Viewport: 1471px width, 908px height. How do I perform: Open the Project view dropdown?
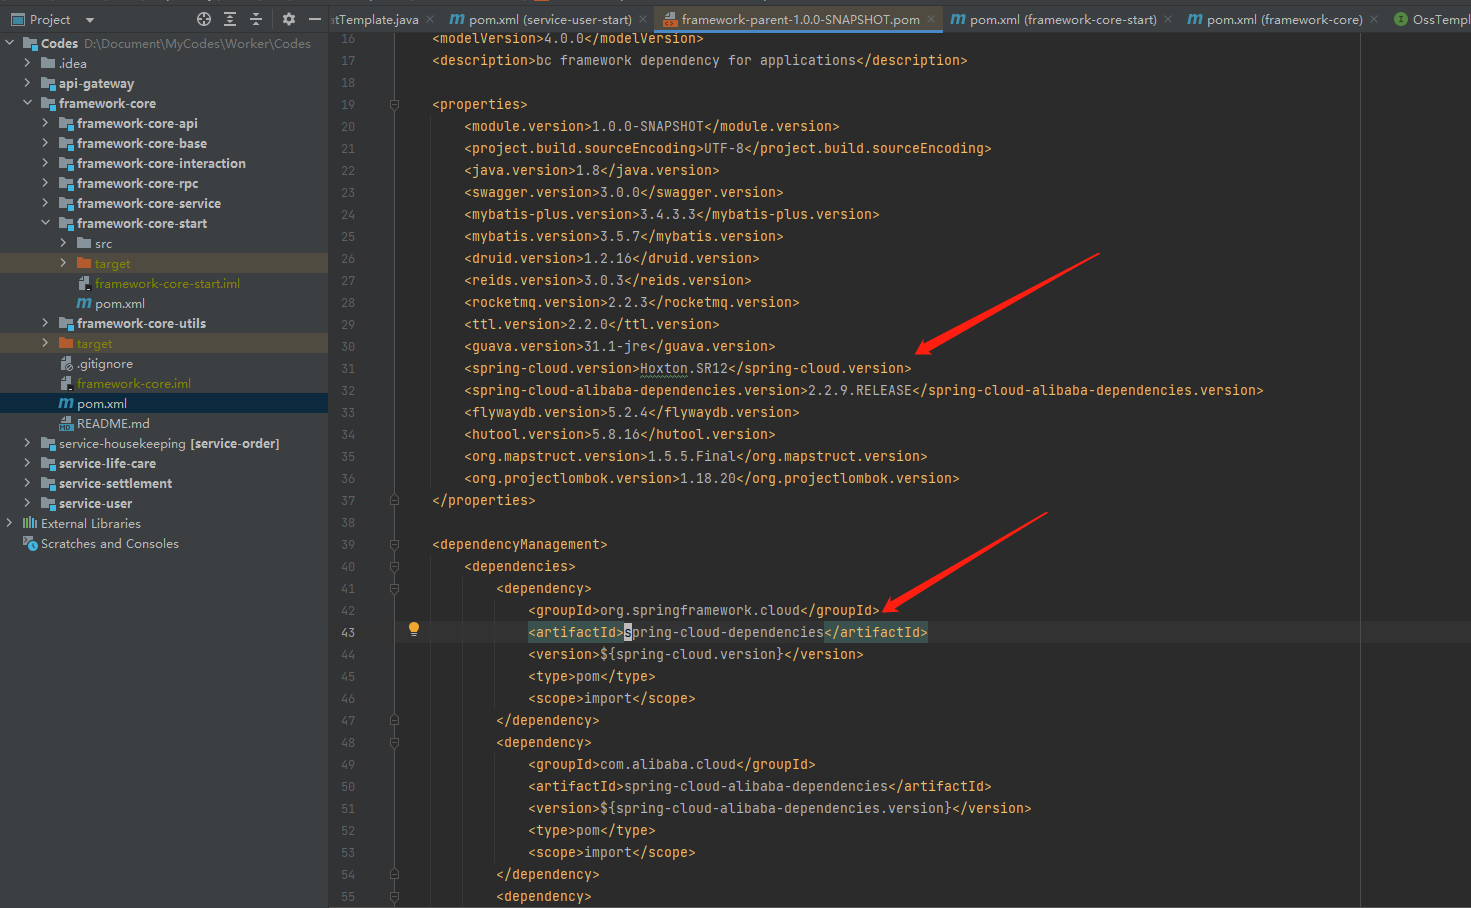tap(89, 20)
